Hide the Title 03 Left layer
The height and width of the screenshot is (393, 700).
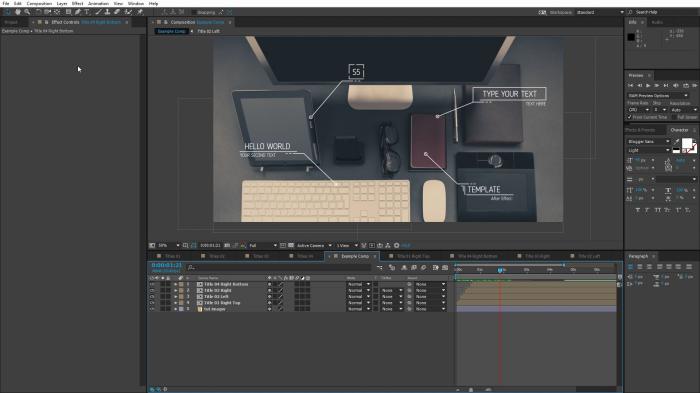pos(152,297)
